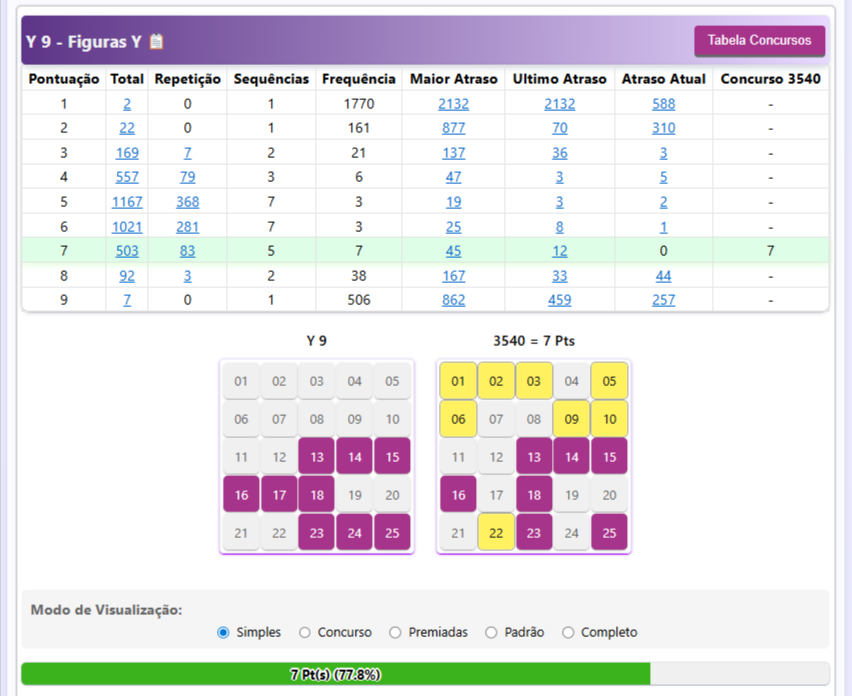Open the Tabela Concursos button
852x696 pixels.
coord(759,40)
